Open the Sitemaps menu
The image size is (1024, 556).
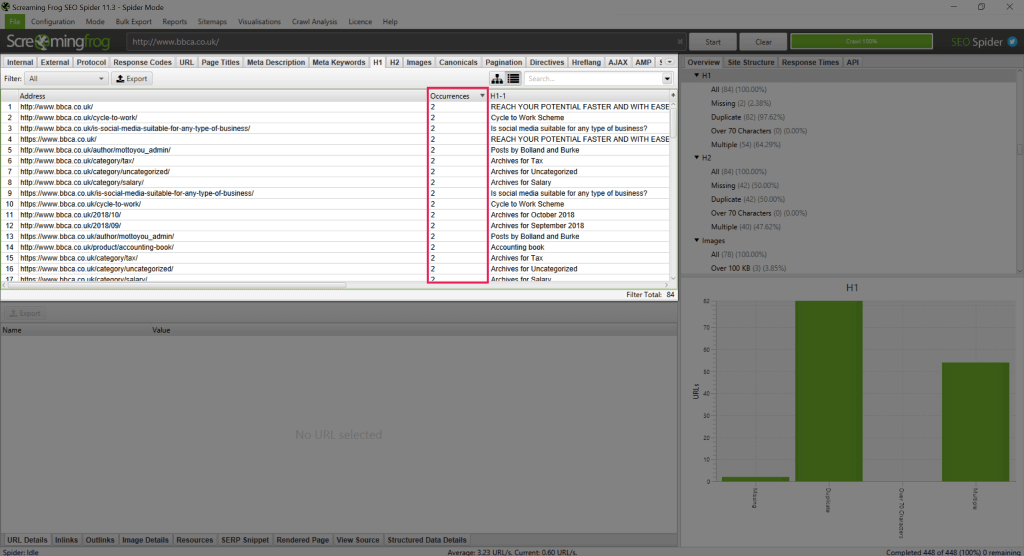(212, 22)
